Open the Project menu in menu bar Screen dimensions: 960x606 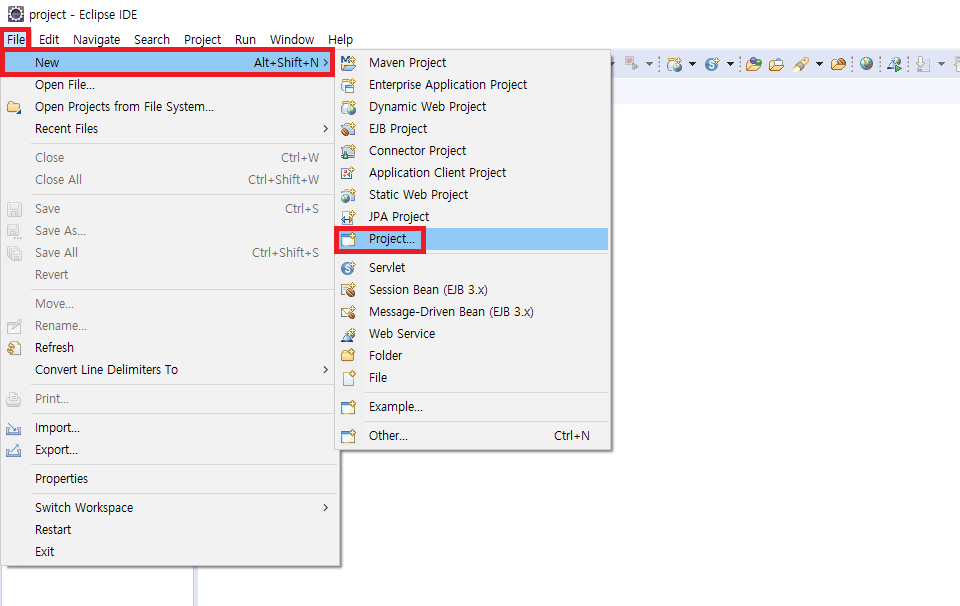click(x=203, y=39)
